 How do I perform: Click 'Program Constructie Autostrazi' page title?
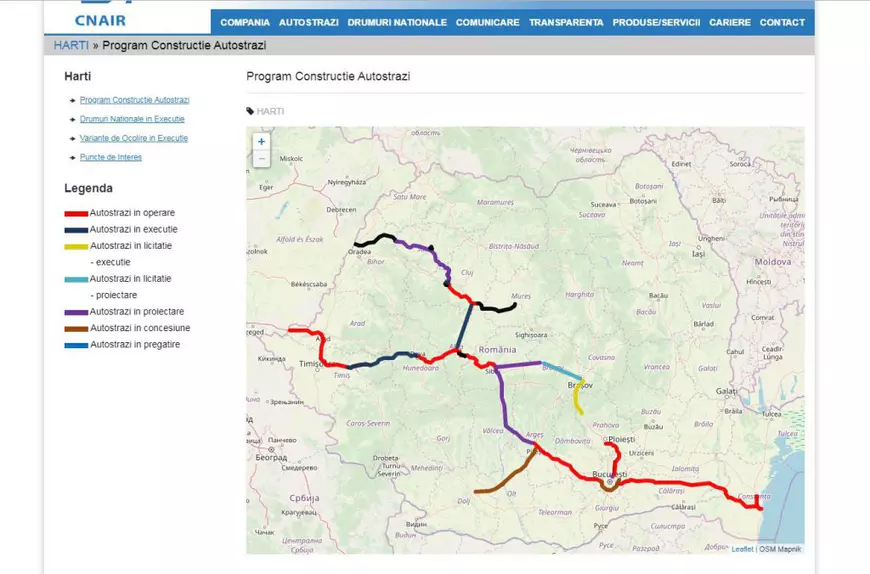tap(328, 77)
